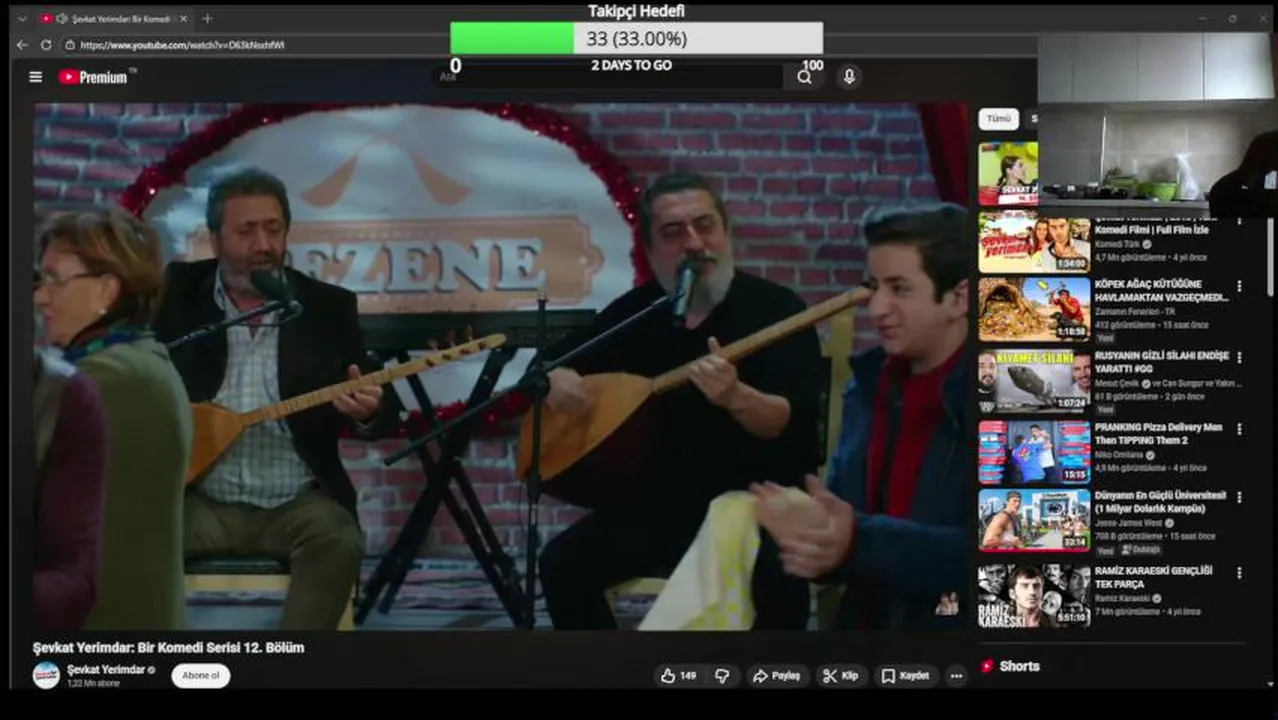Viewport: 1278px width, 720px height.
Task: Click the video title Şevkat Yerimdar 12. Bölüm
Action: click(168, 647)
